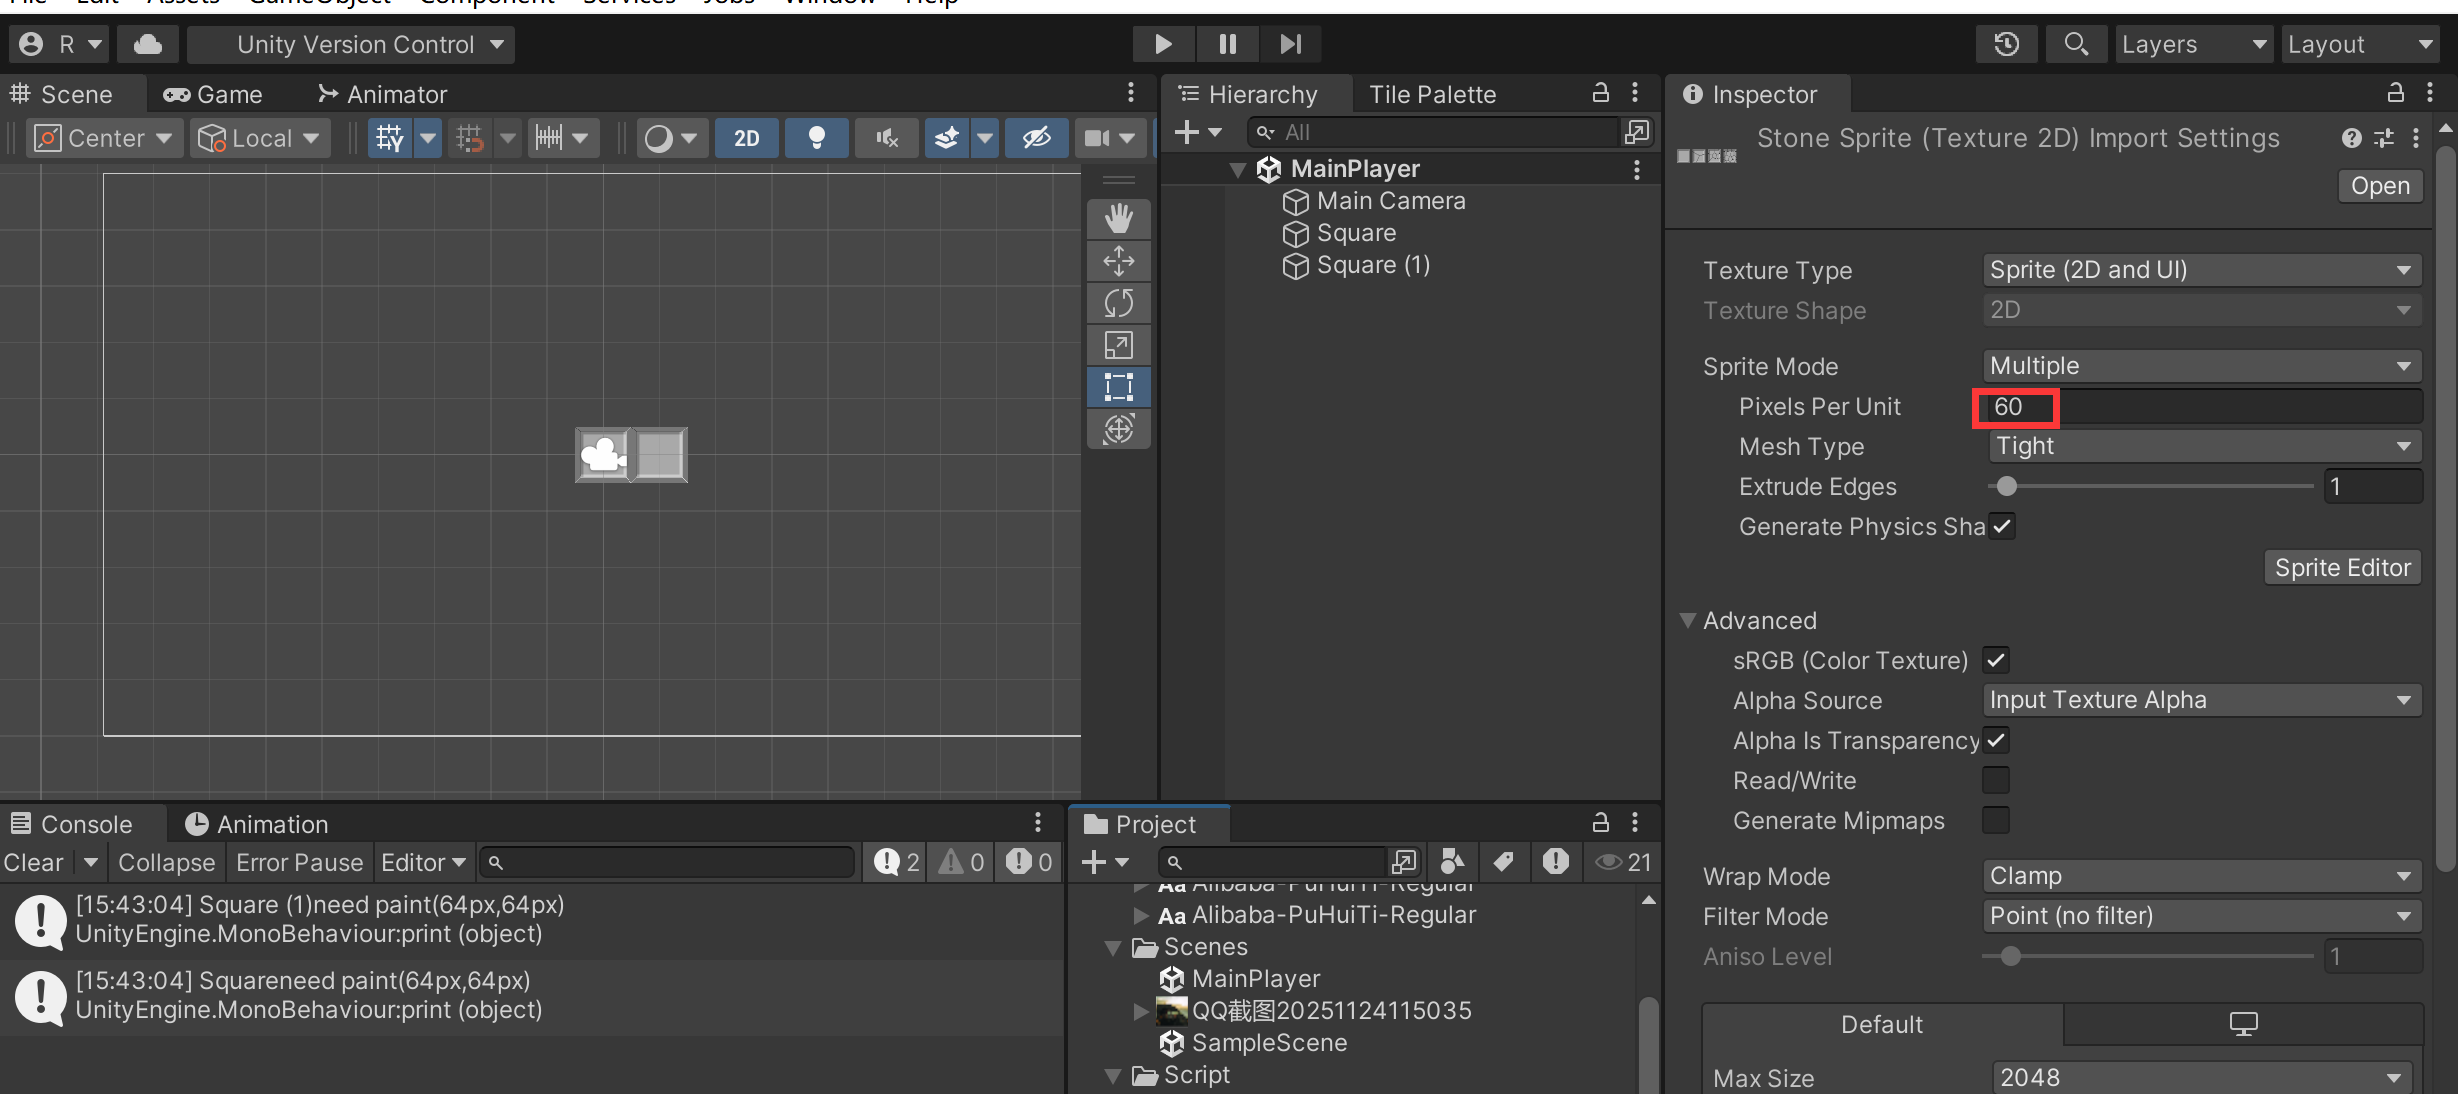Activate the Rect transform tool
The height and width of the screenshot is (1094, 2458).
(1118, 387)
